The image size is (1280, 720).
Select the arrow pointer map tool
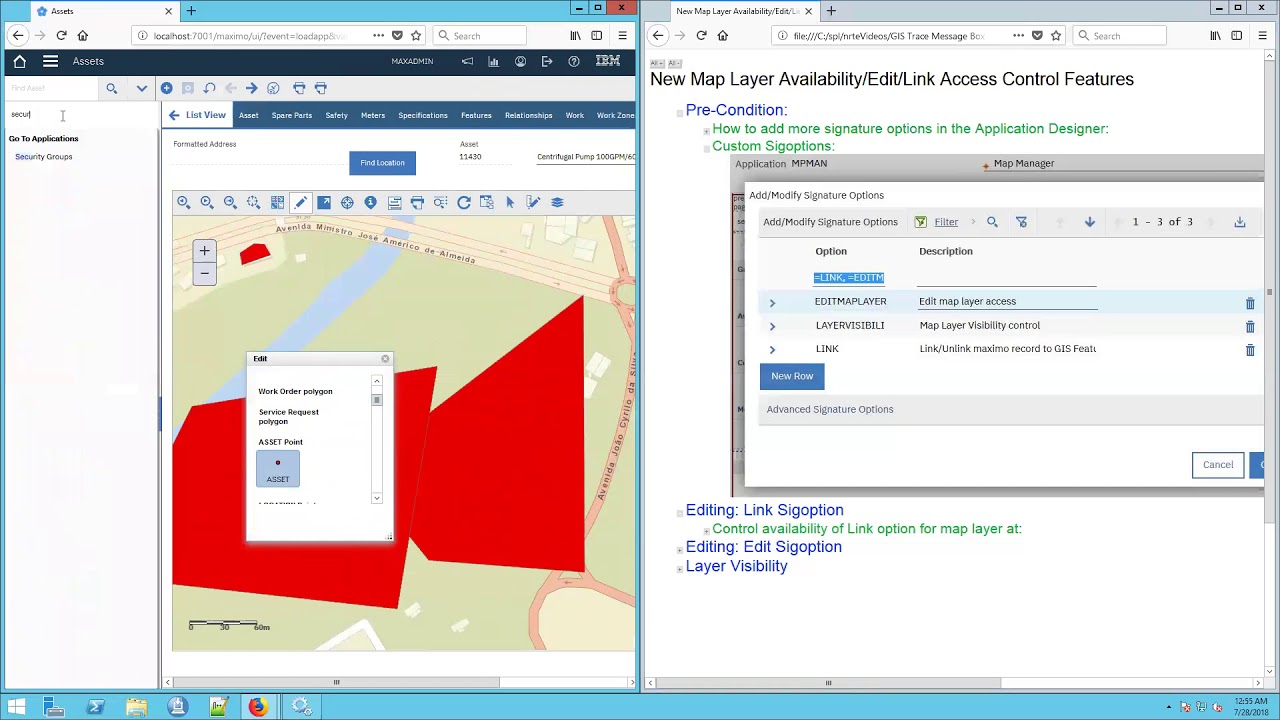510,202
